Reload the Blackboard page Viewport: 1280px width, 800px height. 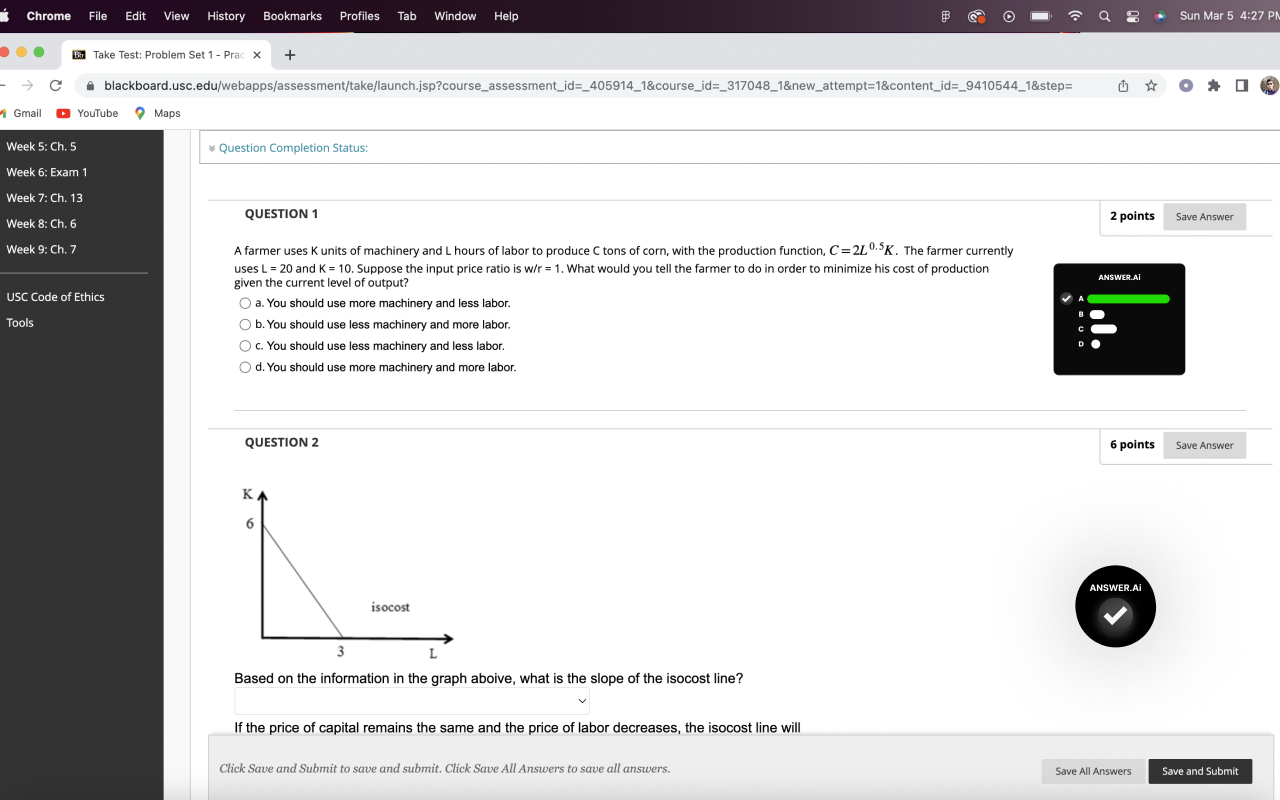tap(56, 86)
